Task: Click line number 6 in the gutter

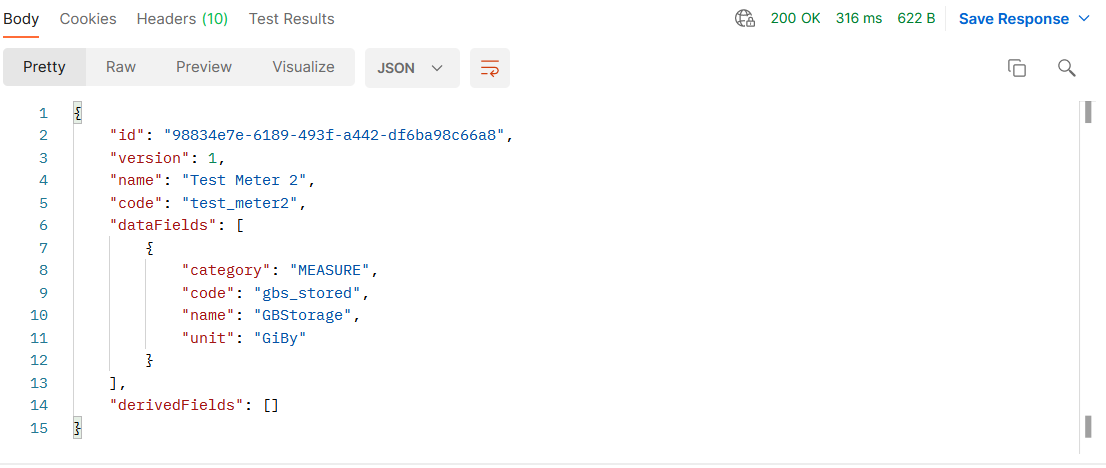Action: click(x=43, y=226)
